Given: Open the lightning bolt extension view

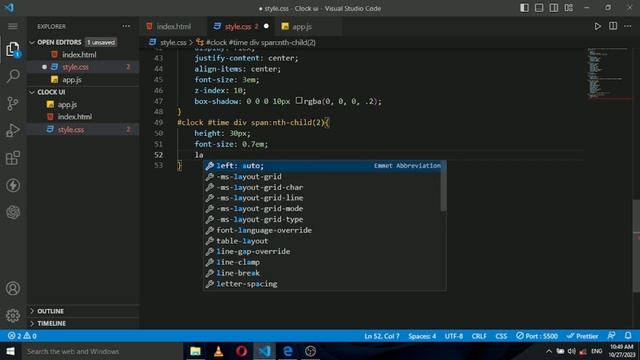Looking at the screenshot, I should pos(13,185).
